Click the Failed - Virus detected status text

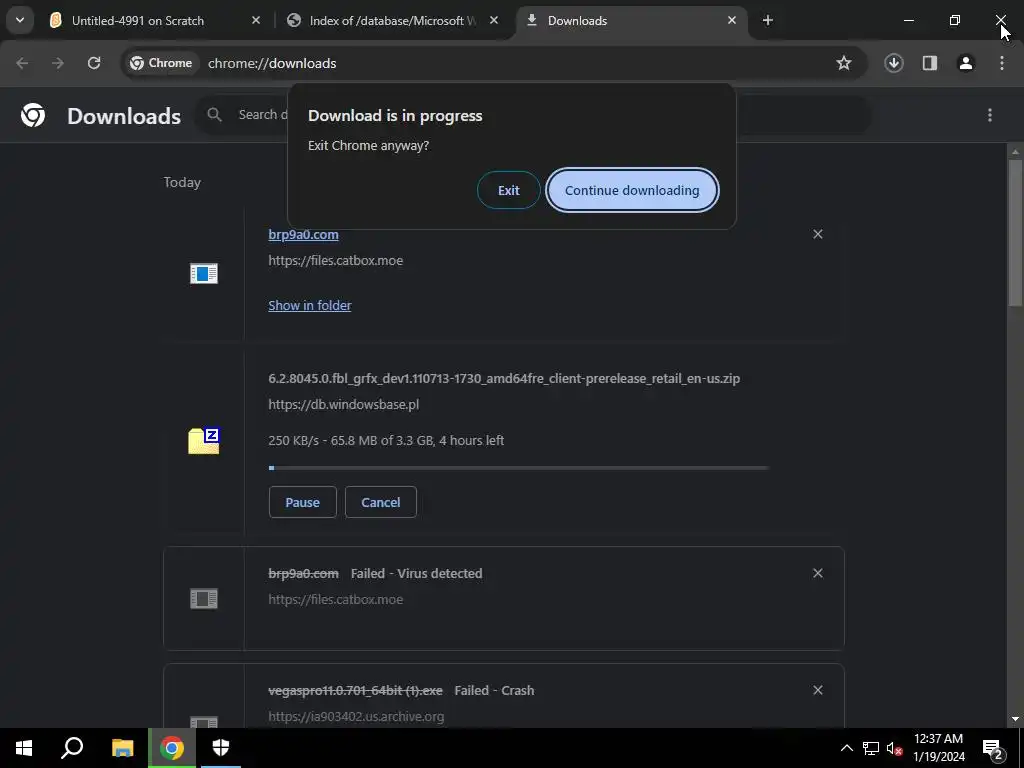(417, 573)
